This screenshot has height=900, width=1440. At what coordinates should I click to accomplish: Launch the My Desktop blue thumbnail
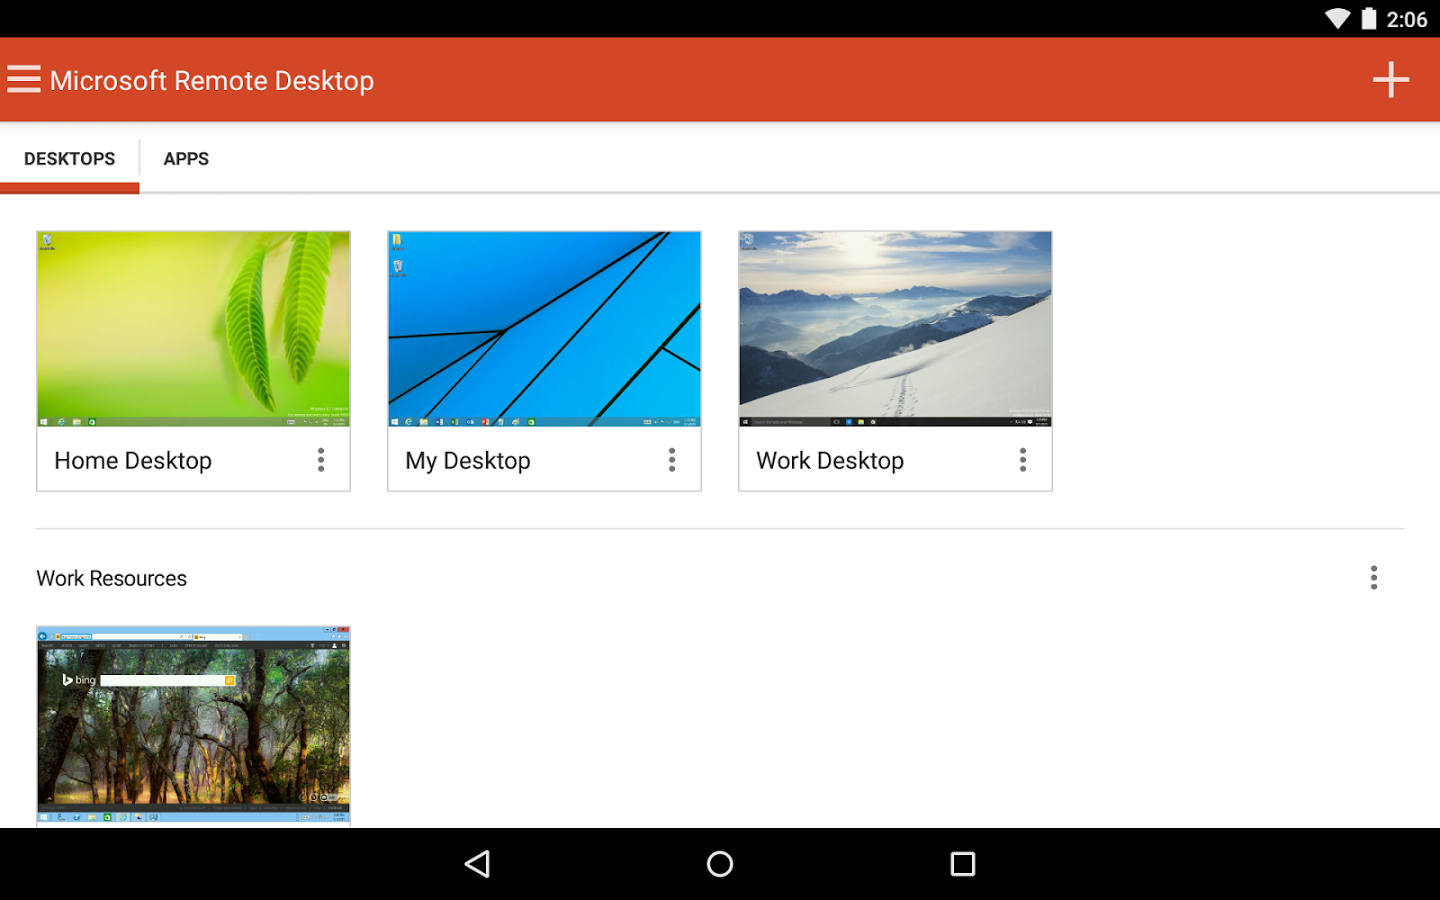pyautogui.click(x=544, y=329)
